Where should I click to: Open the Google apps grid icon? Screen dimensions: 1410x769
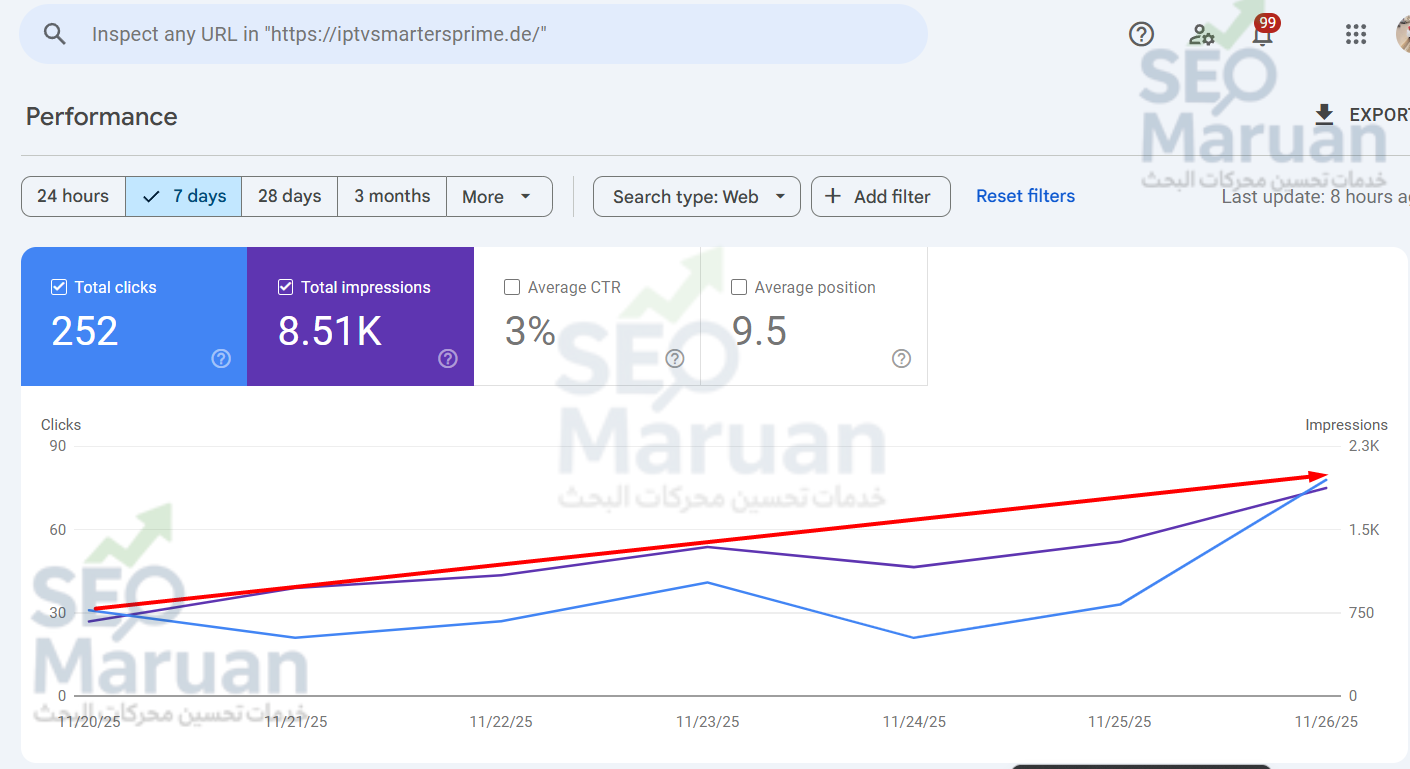(1356, 34)
